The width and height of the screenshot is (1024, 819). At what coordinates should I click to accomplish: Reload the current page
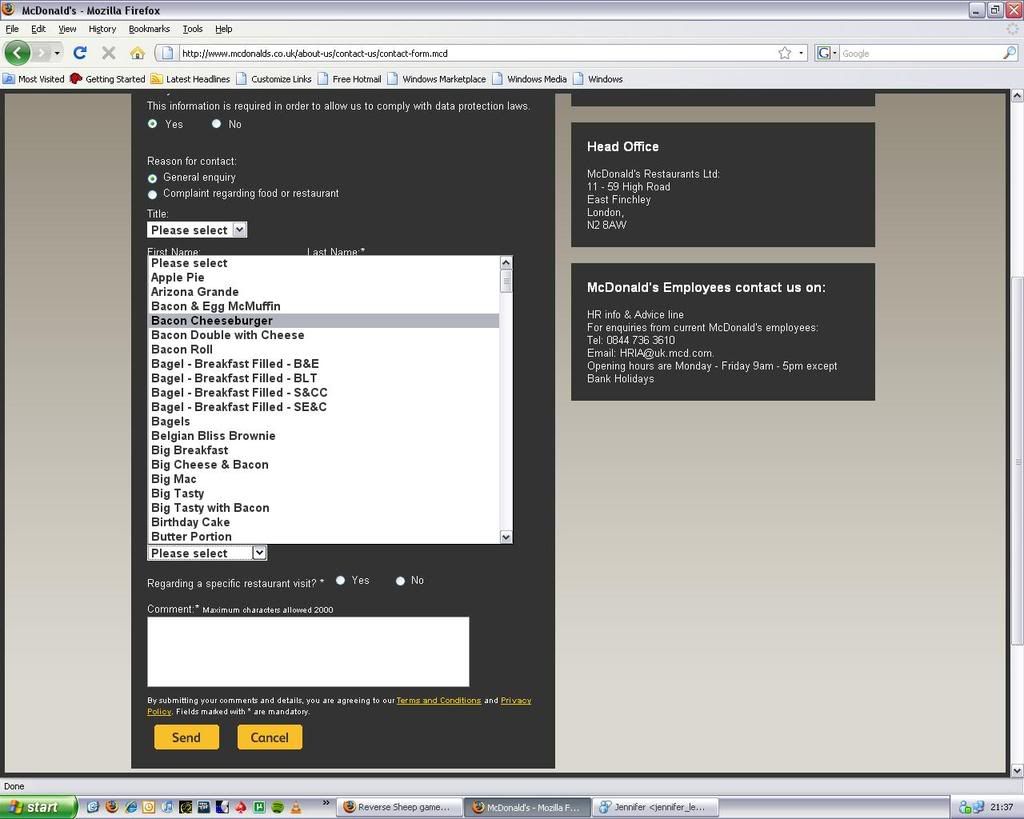[x=80, y=53]
